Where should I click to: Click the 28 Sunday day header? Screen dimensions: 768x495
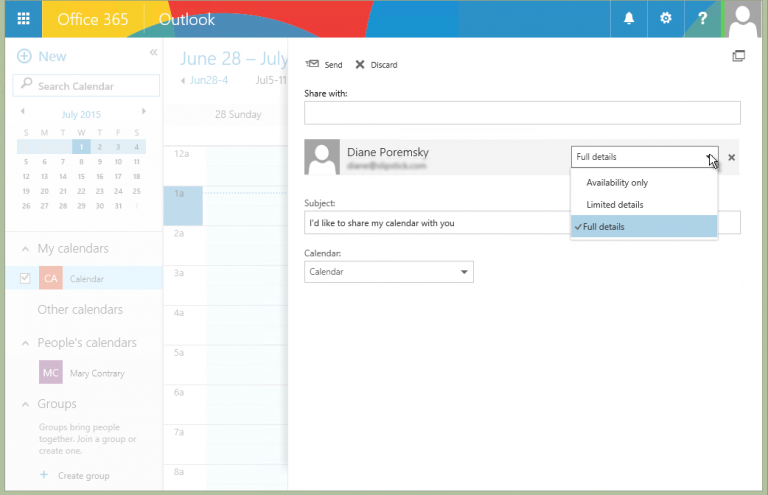click(238, 114)
